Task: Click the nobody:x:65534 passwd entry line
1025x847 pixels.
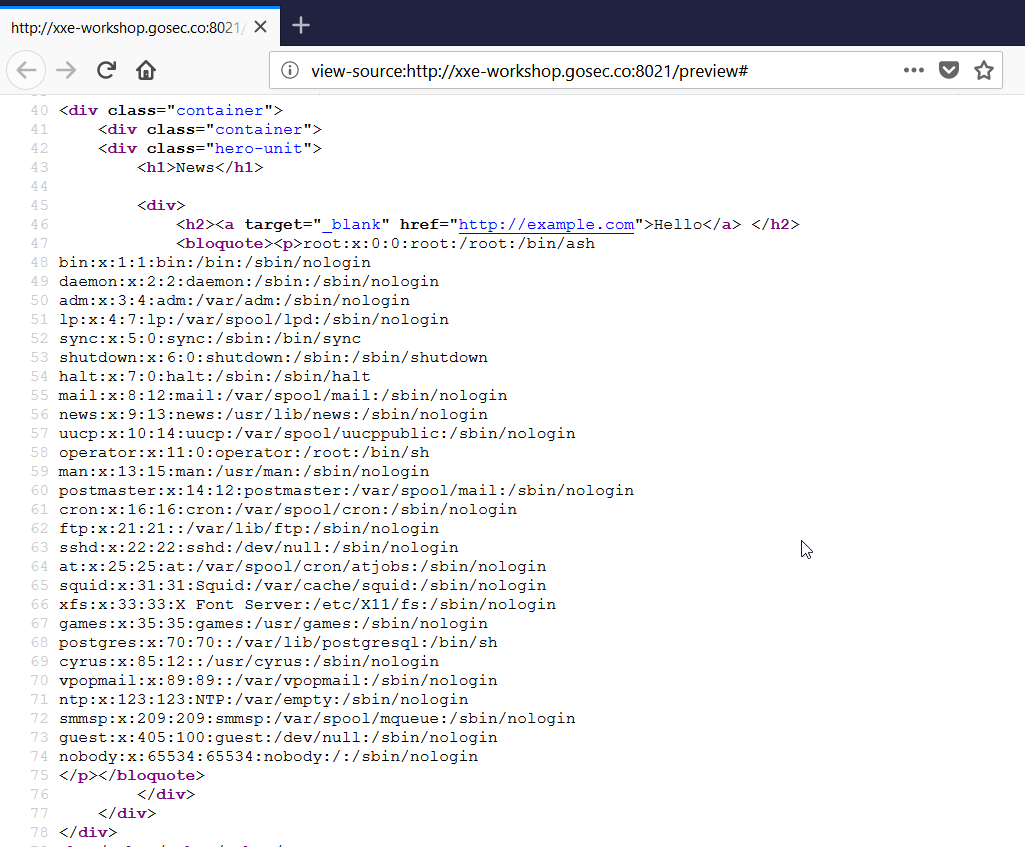Action: (x=268, y=757)
